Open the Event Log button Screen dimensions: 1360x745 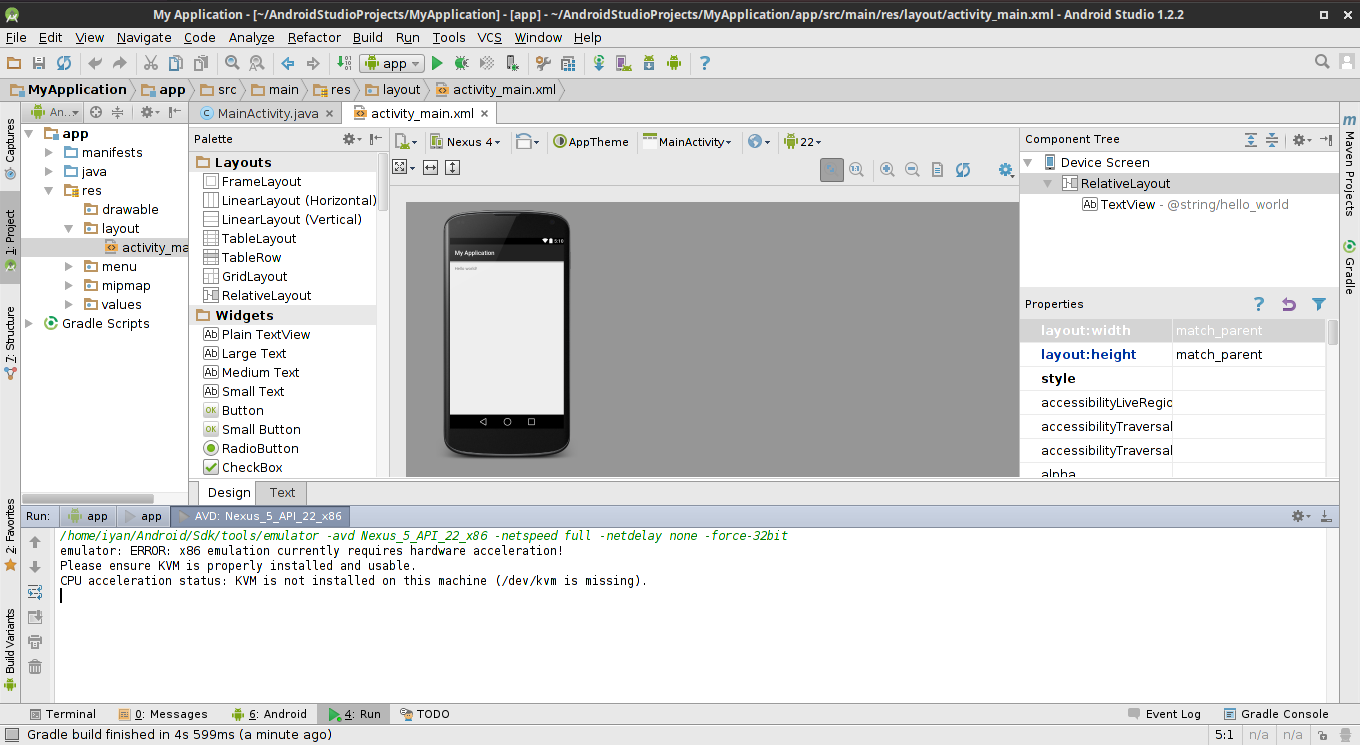click(1164, 714)
